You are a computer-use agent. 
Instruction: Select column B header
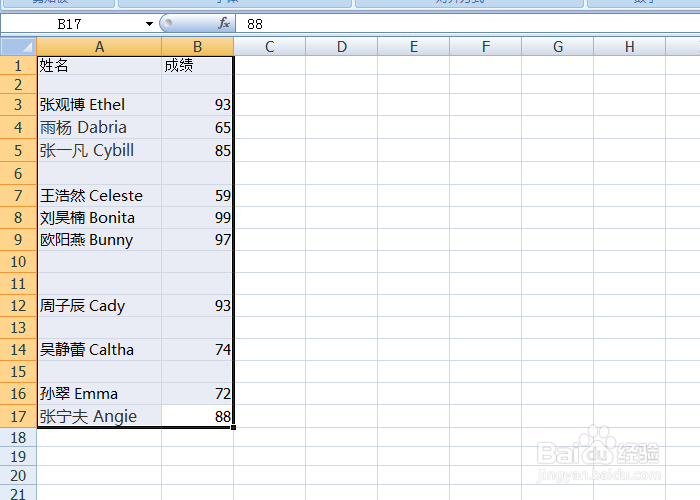coord(197,46)
